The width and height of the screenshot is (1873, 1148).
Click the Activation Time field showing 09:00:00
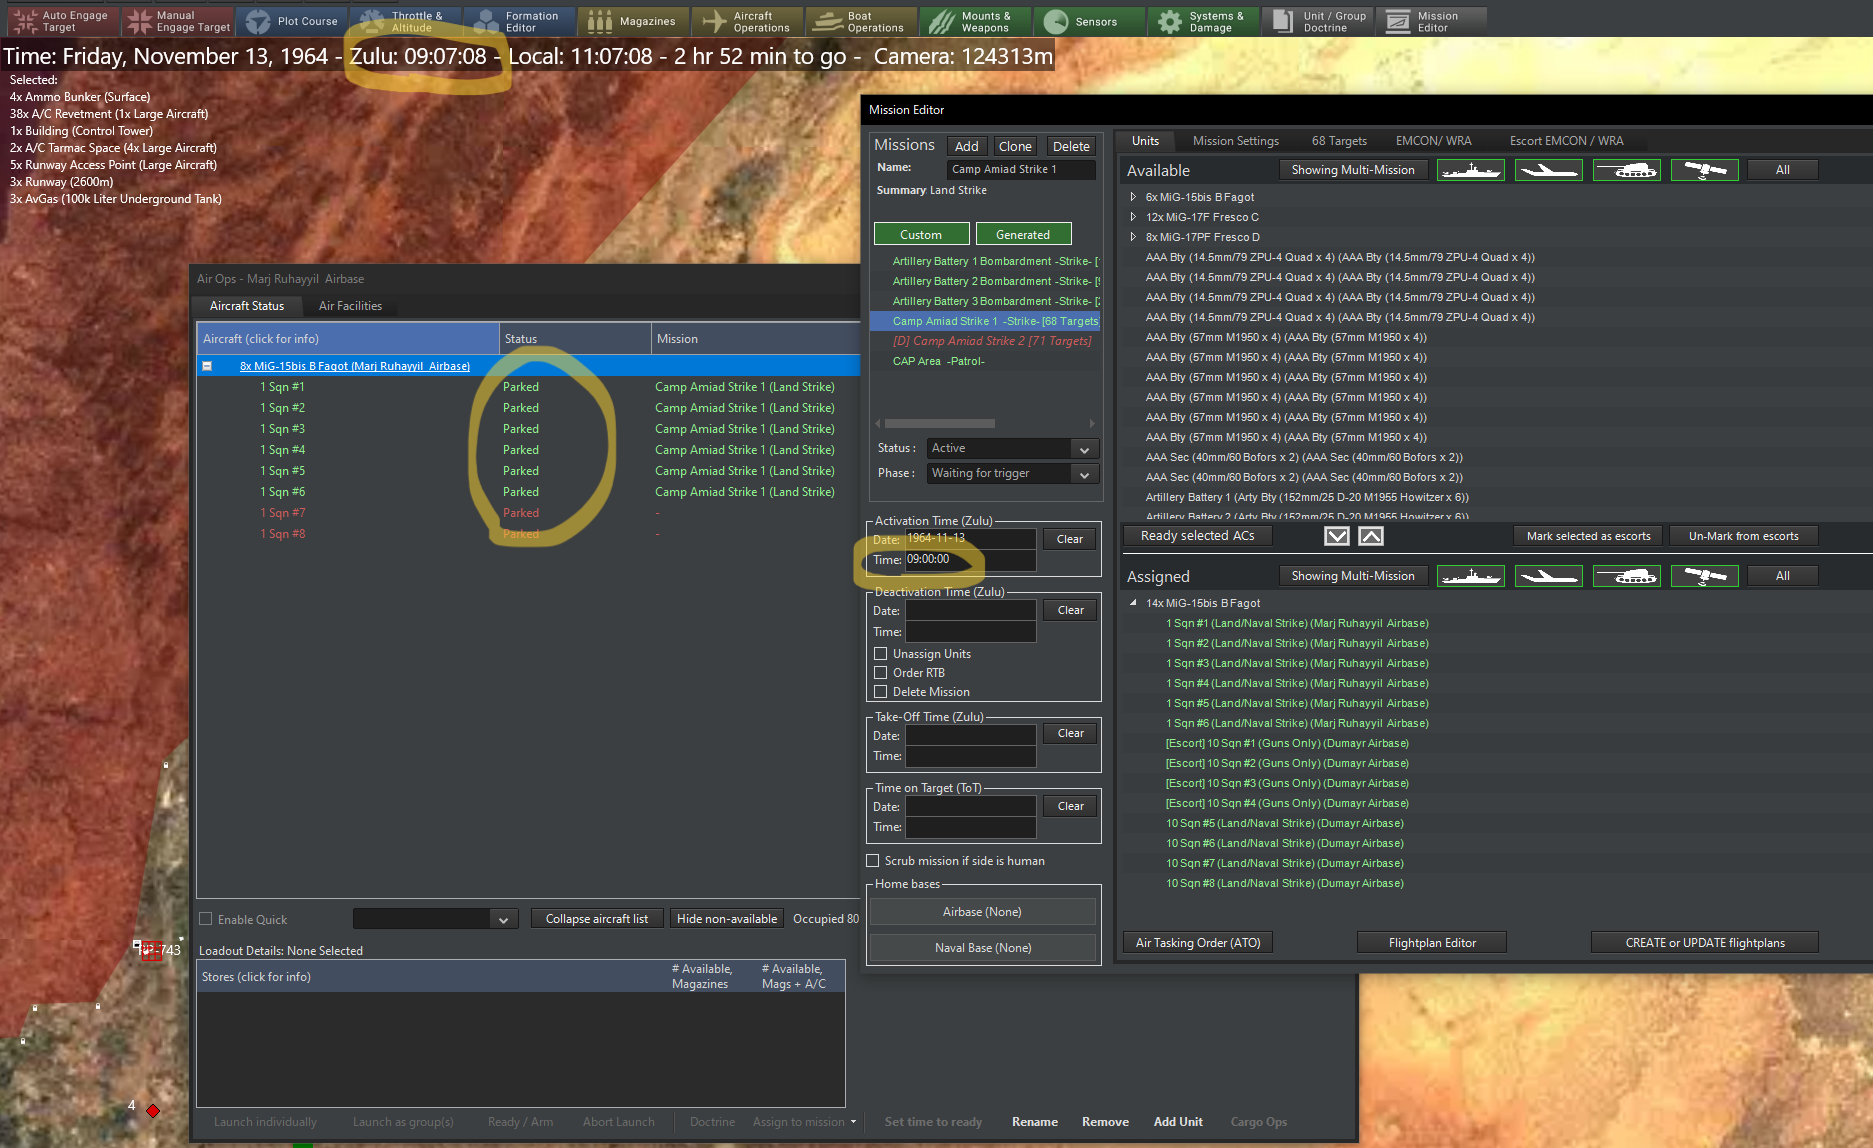(970, 560)
